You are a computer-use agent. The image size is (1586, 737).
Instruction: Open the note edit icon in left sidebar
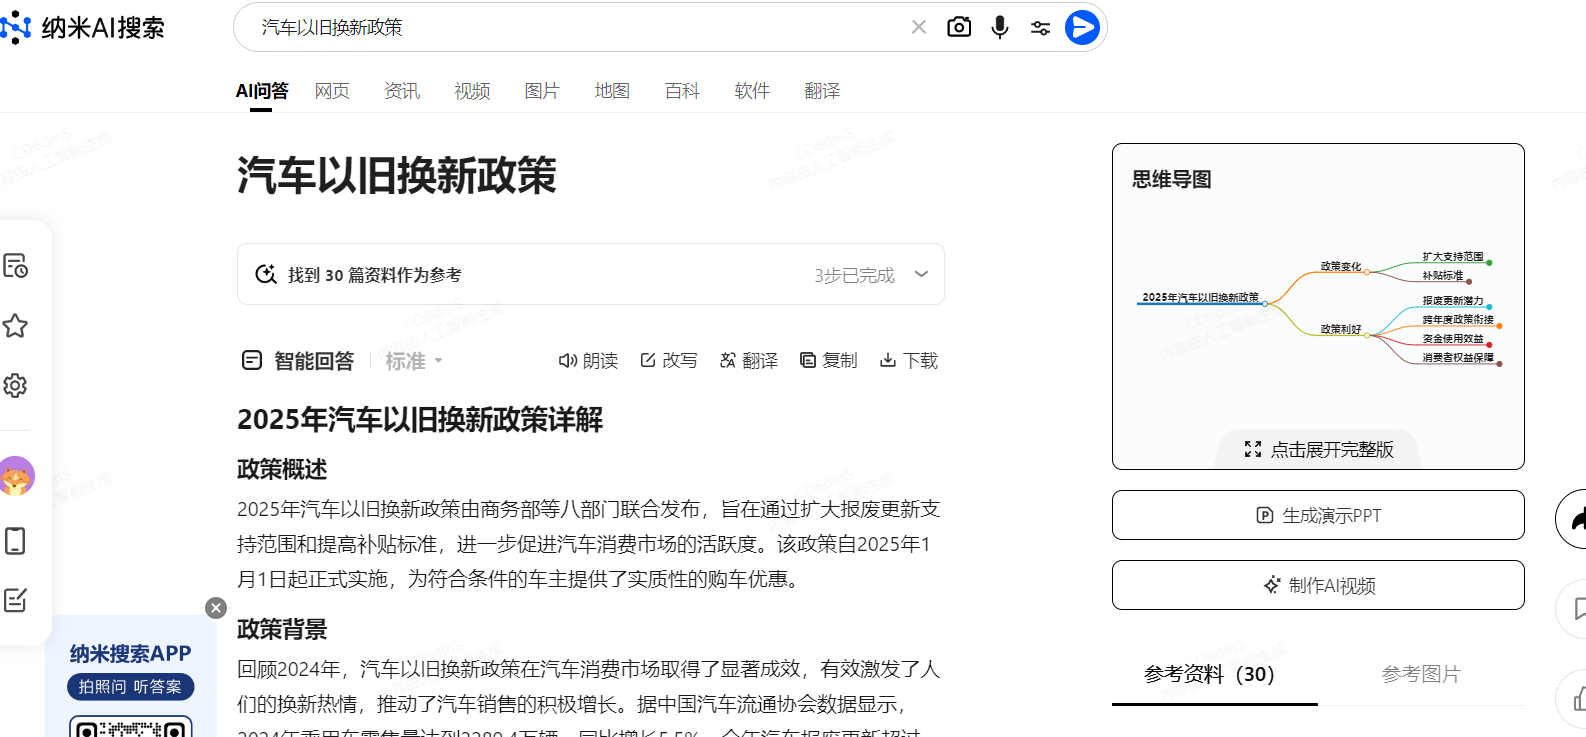pos(15,600)
